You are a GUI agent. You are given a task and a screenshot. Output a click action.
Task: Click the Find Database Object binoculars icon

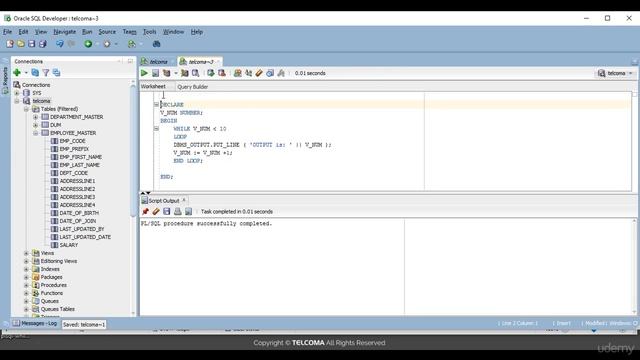[x=156, y=44]
